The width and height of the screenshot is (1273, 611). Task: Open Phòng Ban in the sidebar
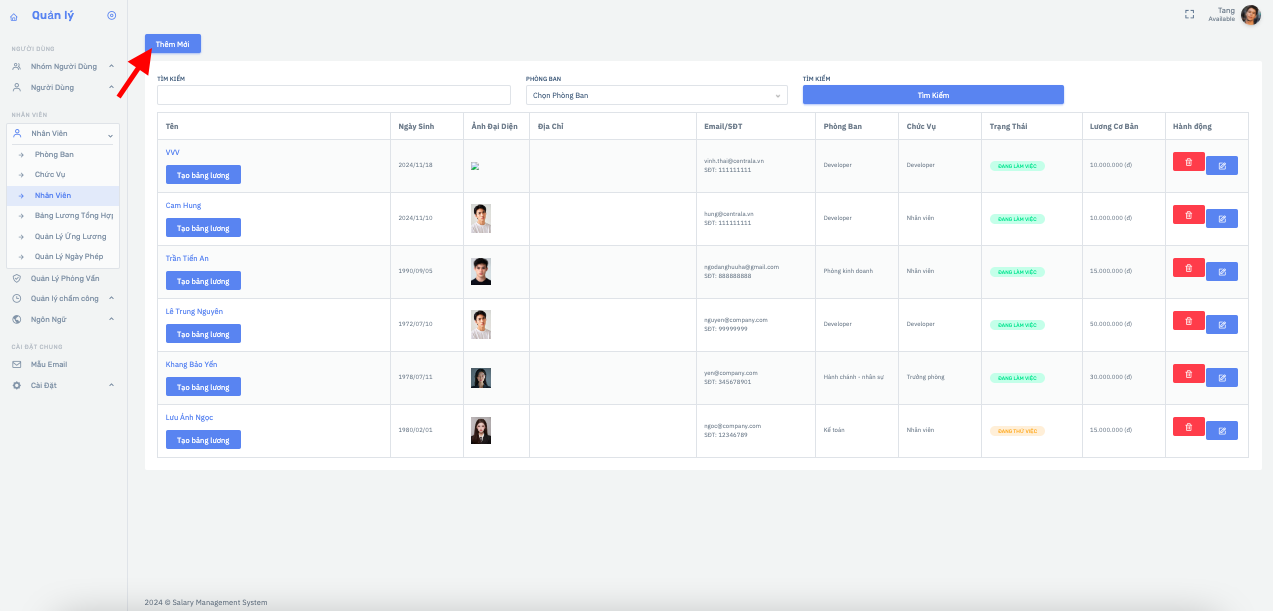coord(54,154)
